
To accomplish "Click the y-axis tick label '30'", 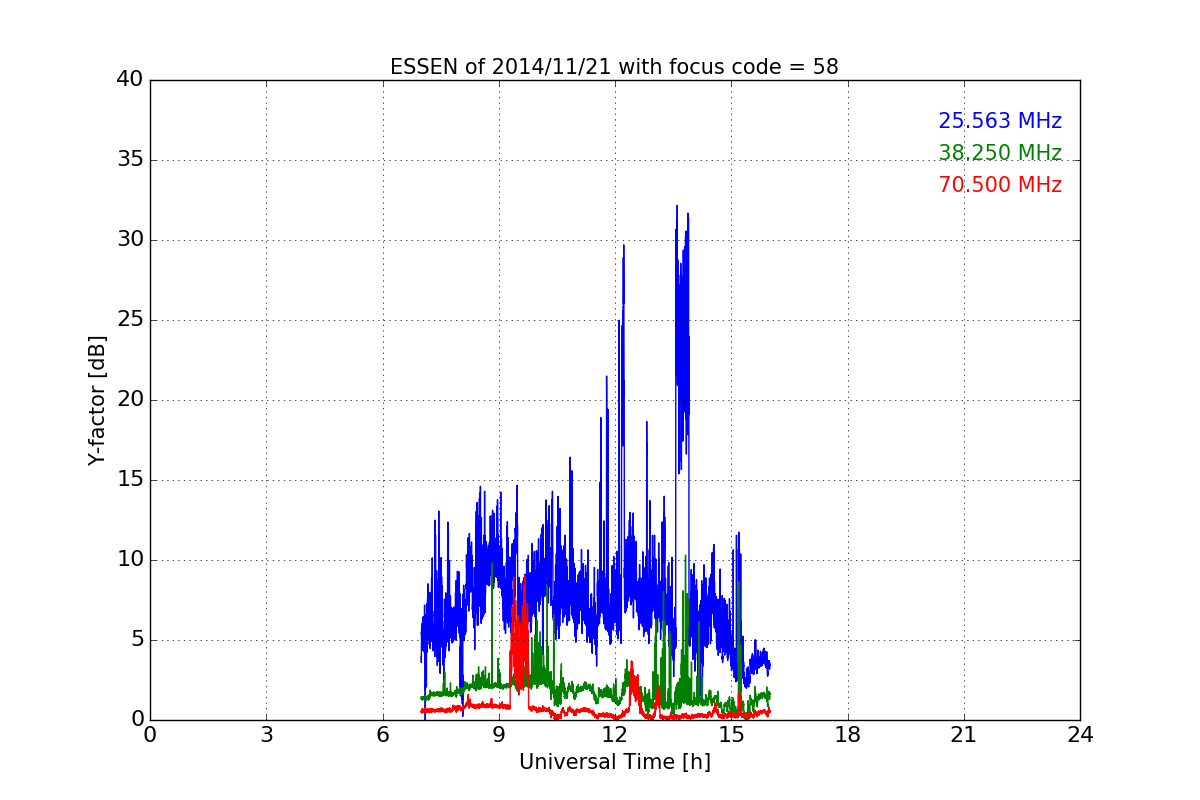I will click(130, 240).
